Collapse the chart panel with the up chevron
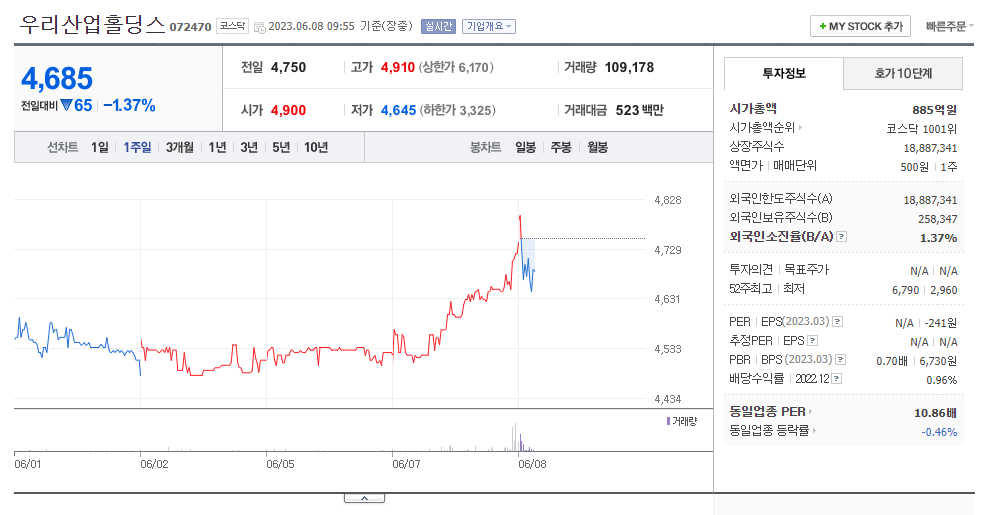1005x515 pixels. pos(364,498)
